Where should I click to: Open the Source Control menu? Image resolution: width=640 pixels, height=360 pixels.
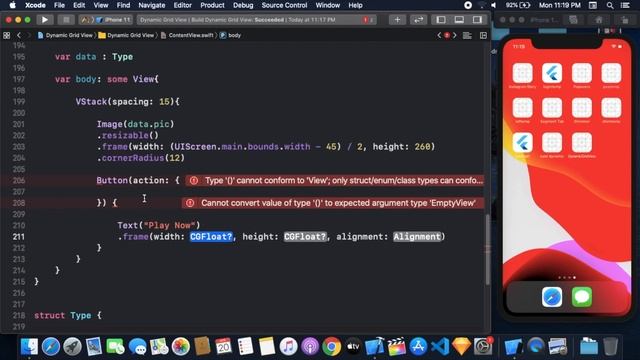point(284,5)
